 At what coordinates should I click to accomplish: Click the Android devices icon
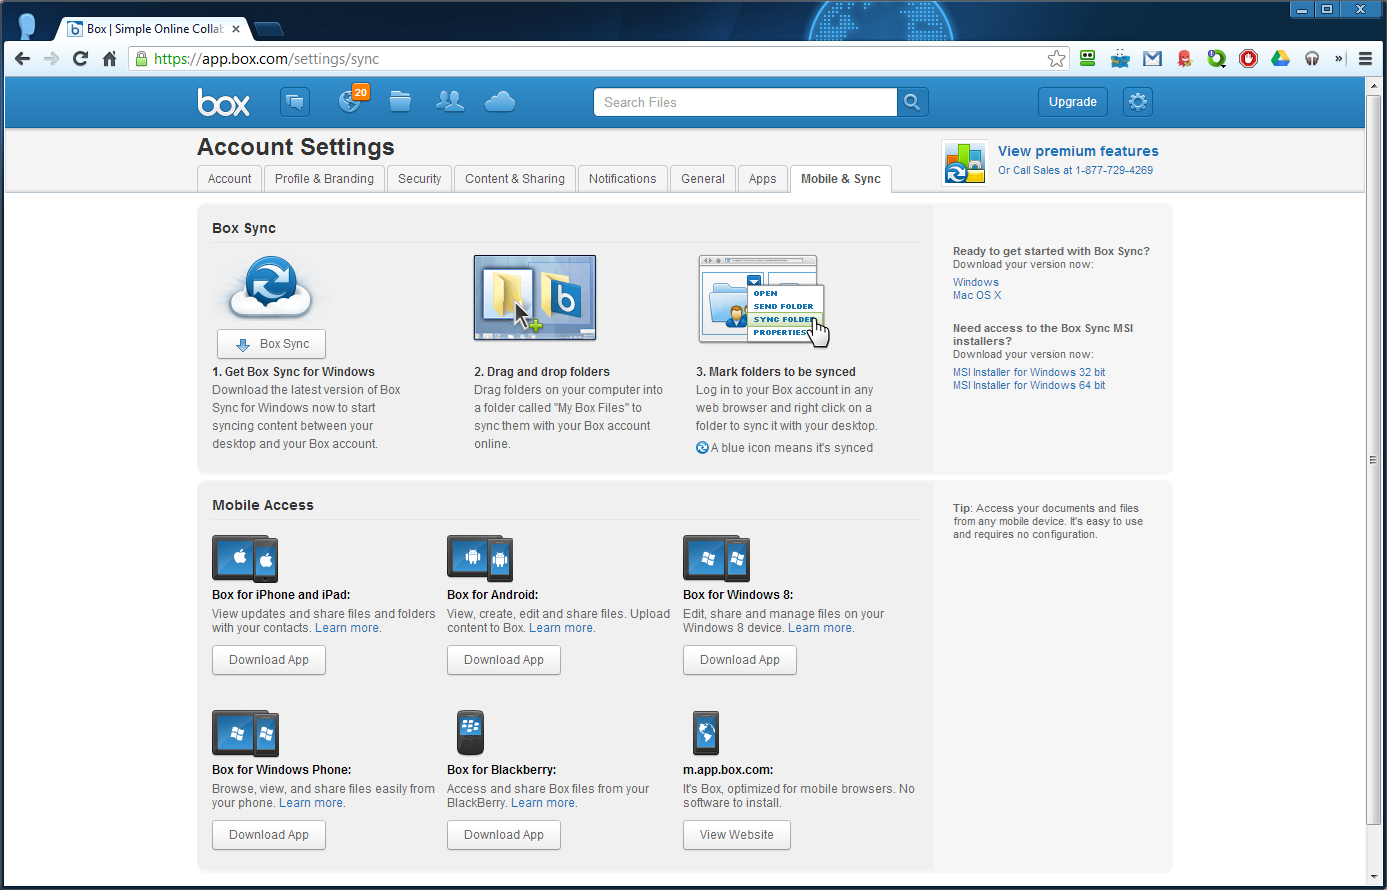pyautogui.click(x=480, y=559)
